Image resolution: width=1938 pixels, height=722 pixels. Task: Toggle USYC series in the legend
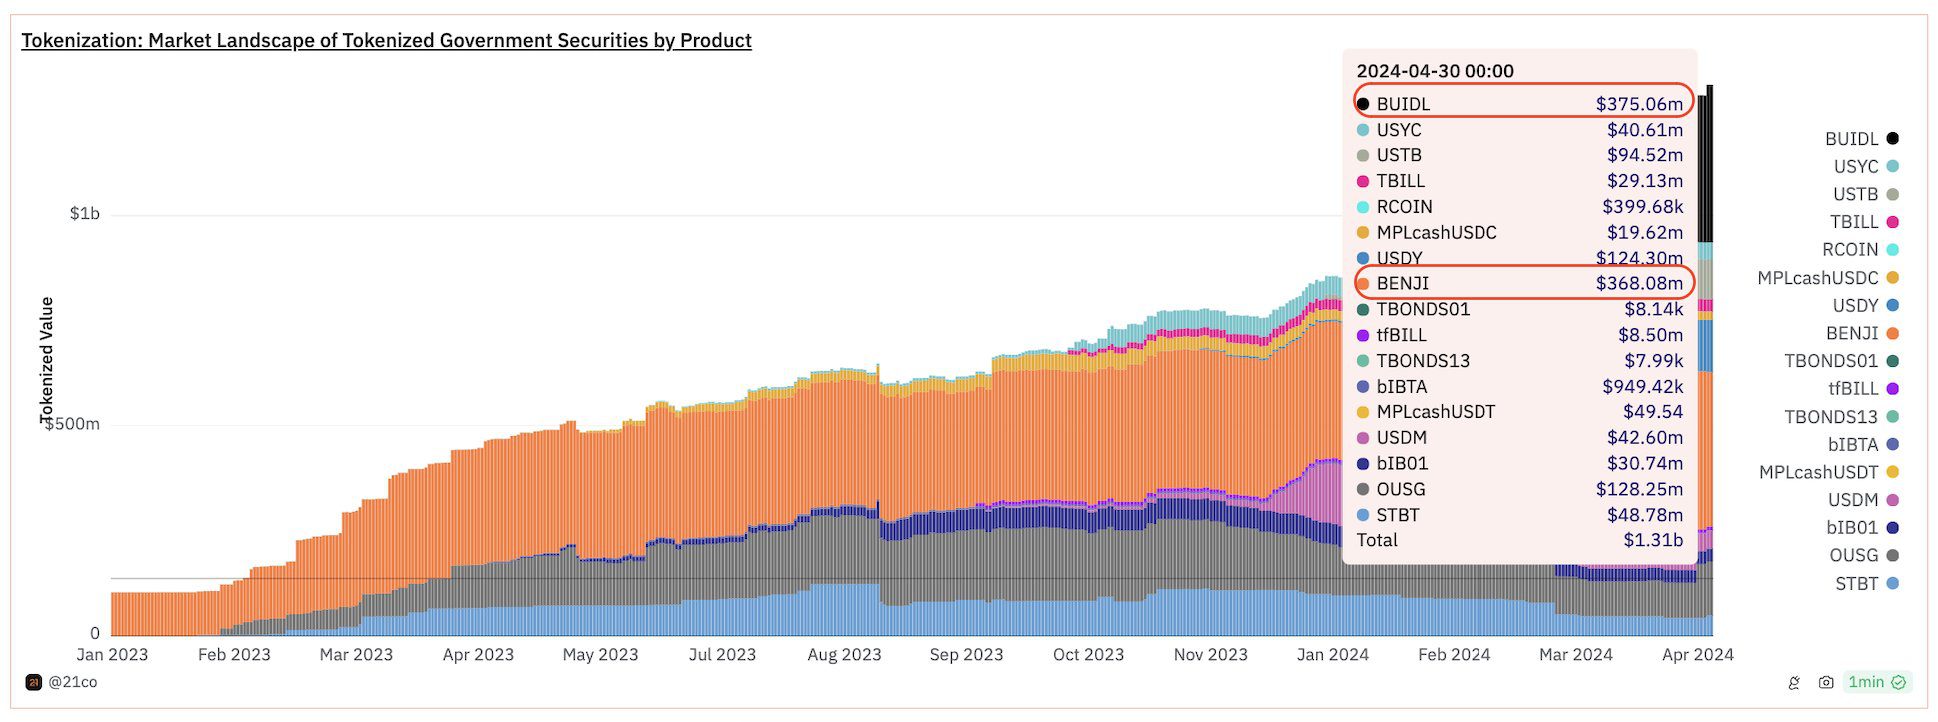point(1866,167)
